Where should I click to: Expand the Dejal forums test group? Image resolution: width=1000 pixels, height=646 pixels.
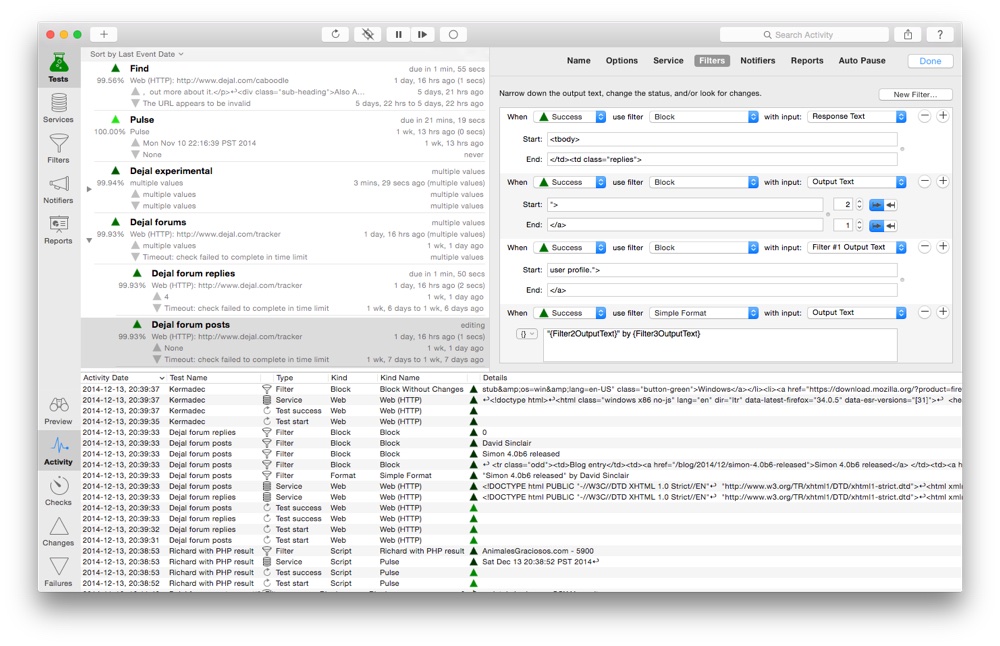(x=89, y=240)
